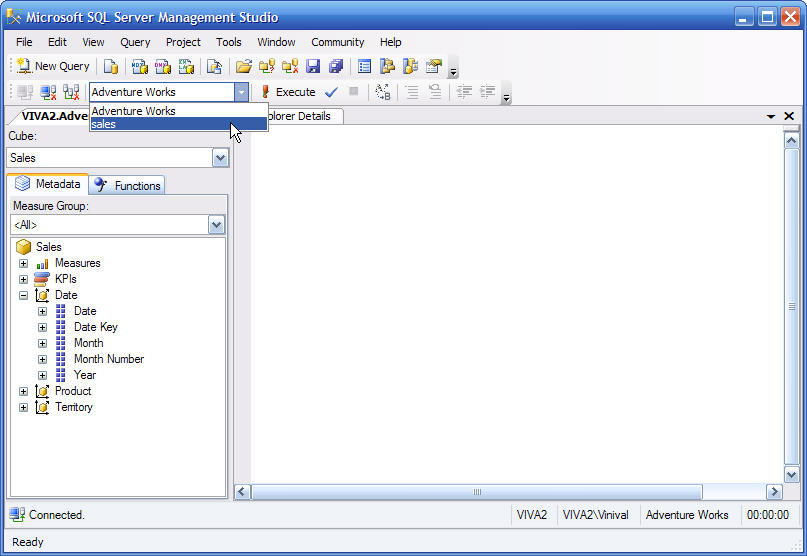Switch to the Metadata tab
Screen dimensions: 807x556
(x=48, y=184)
